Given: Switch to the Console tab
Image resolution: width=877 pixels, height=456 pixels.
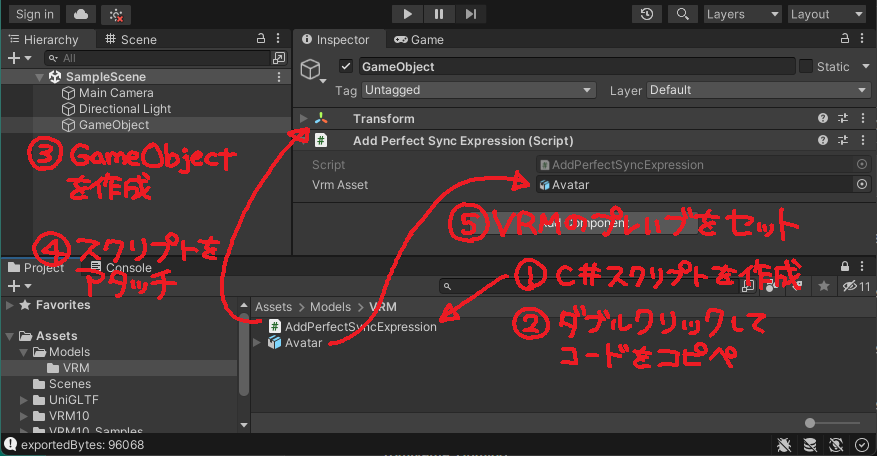Looking at the screenshot, I should click(122, 267).
